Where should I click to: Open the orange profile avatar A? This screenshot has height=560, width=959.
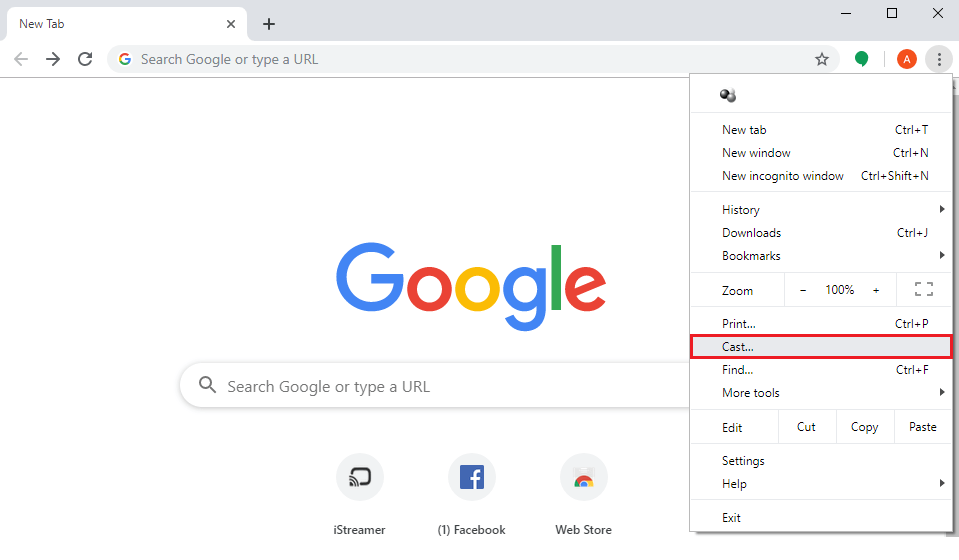(906, 59)
